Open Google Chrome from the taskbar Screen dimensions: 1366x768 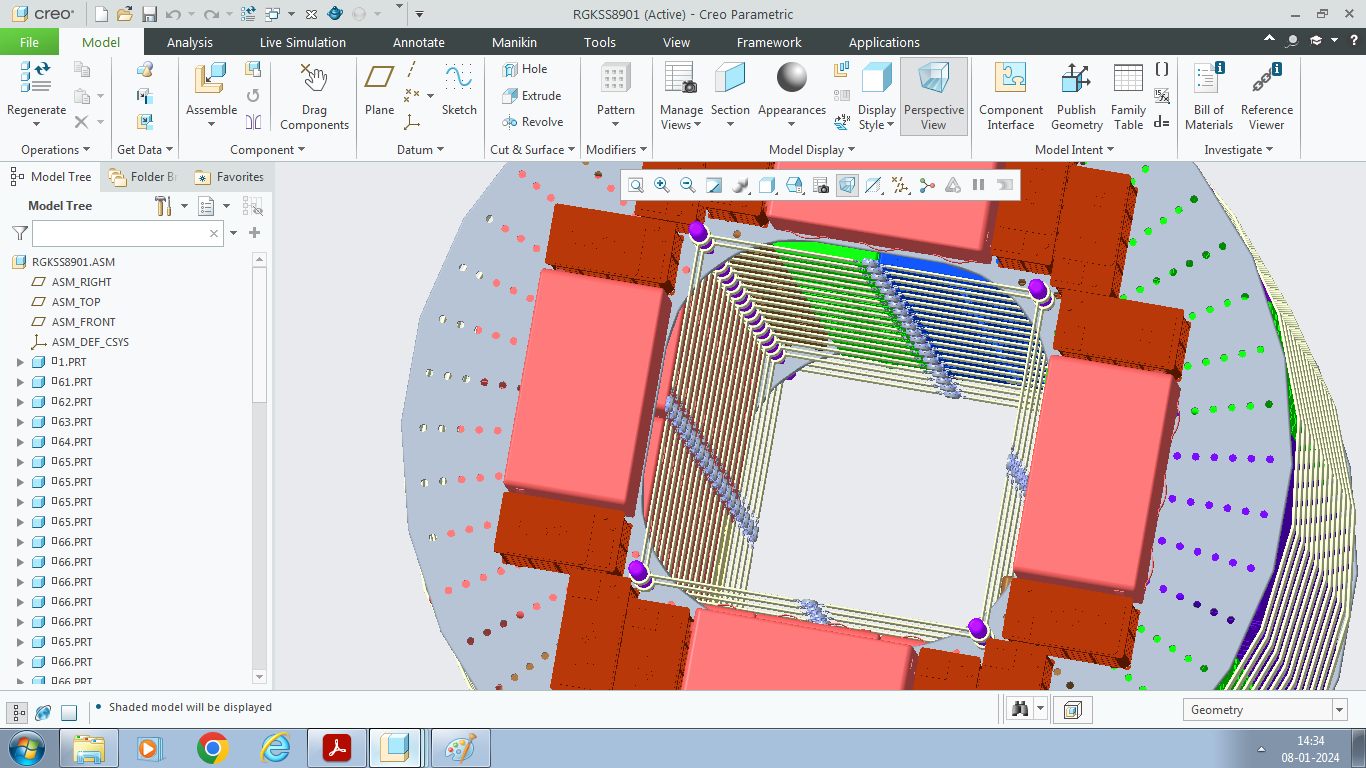[x=212, y=748]
